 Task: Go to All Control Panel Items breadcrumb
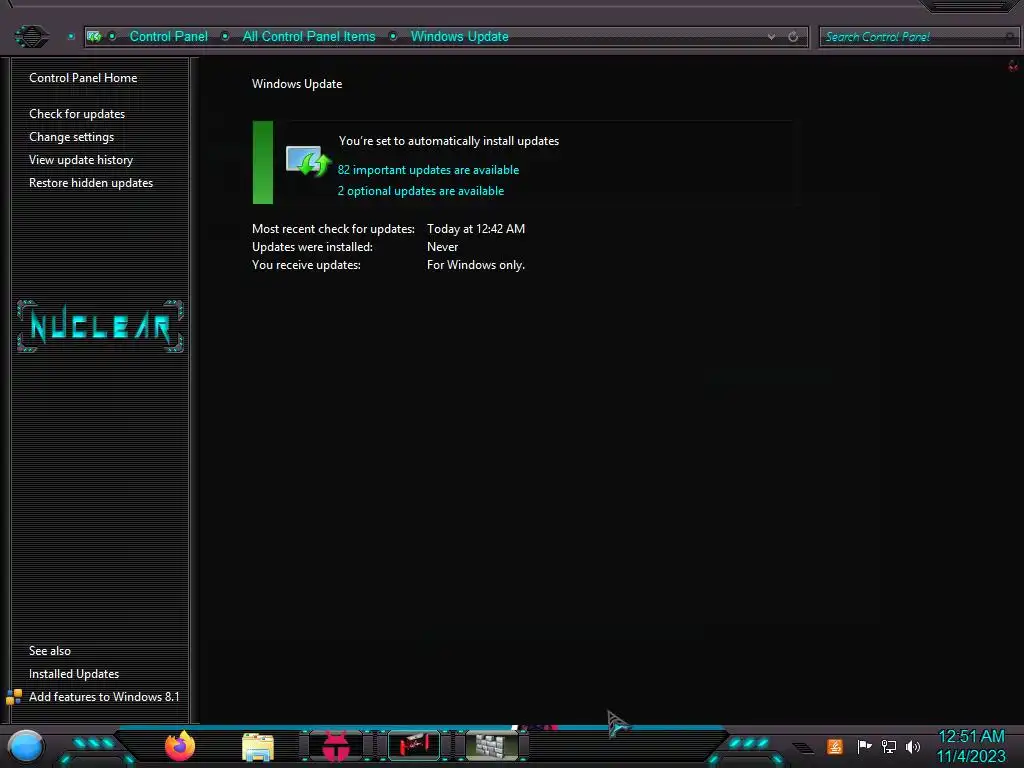click(x=309, y=37)
